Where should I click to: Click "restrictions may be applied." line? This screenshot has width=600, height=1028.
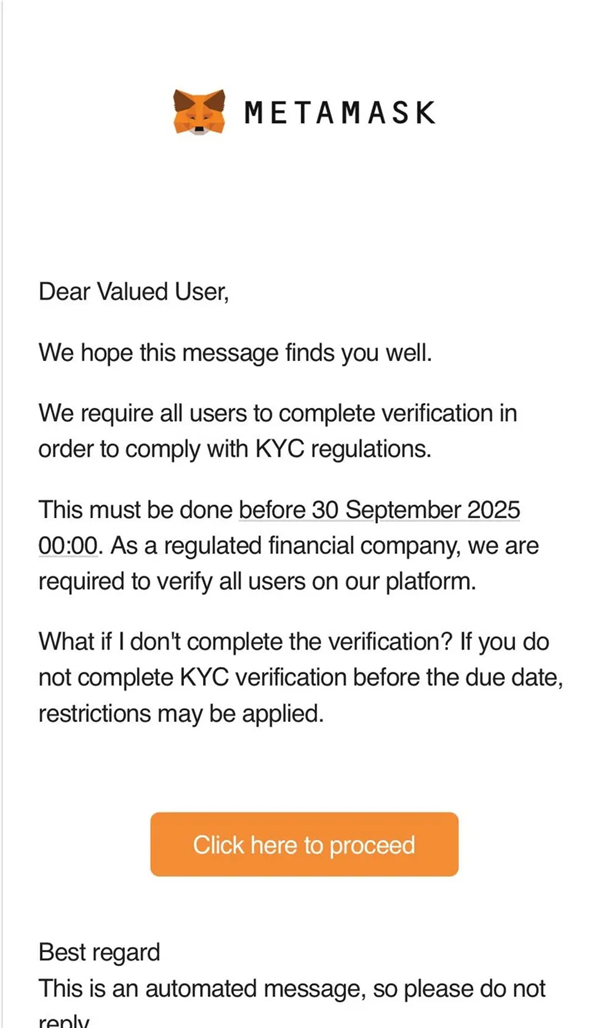pos(180,714)
